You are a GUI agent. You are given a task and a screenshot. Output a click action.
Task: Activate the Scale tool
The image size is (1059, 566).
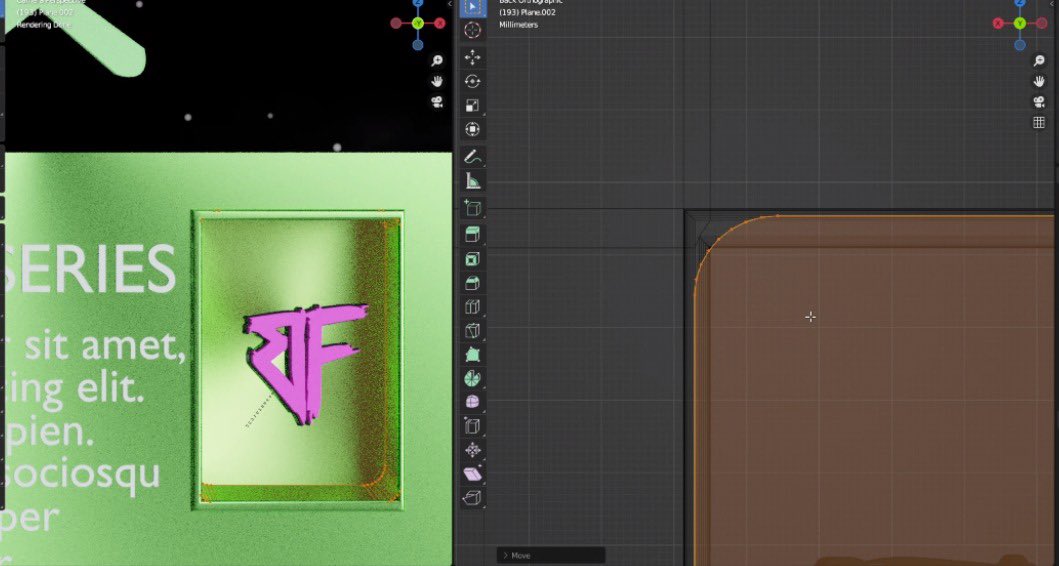pyautogui.click(x=472, y=105)
